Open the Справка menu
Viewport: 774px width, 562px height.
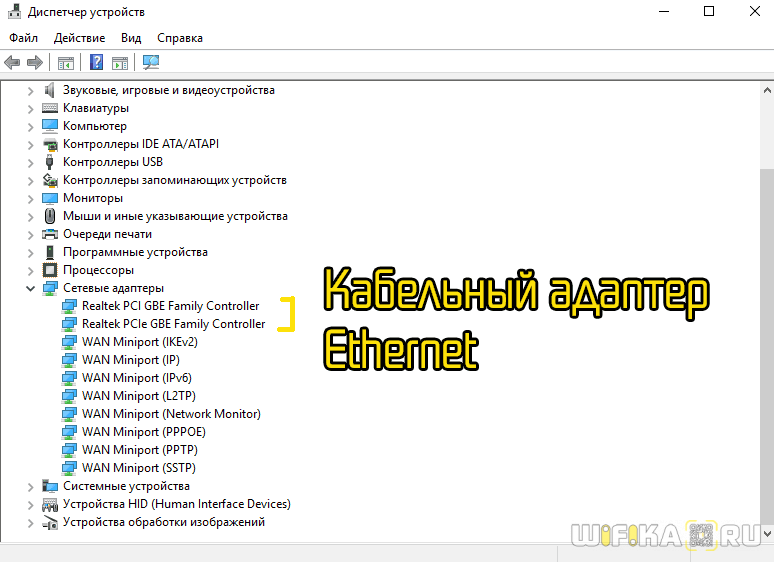[180, 38]
